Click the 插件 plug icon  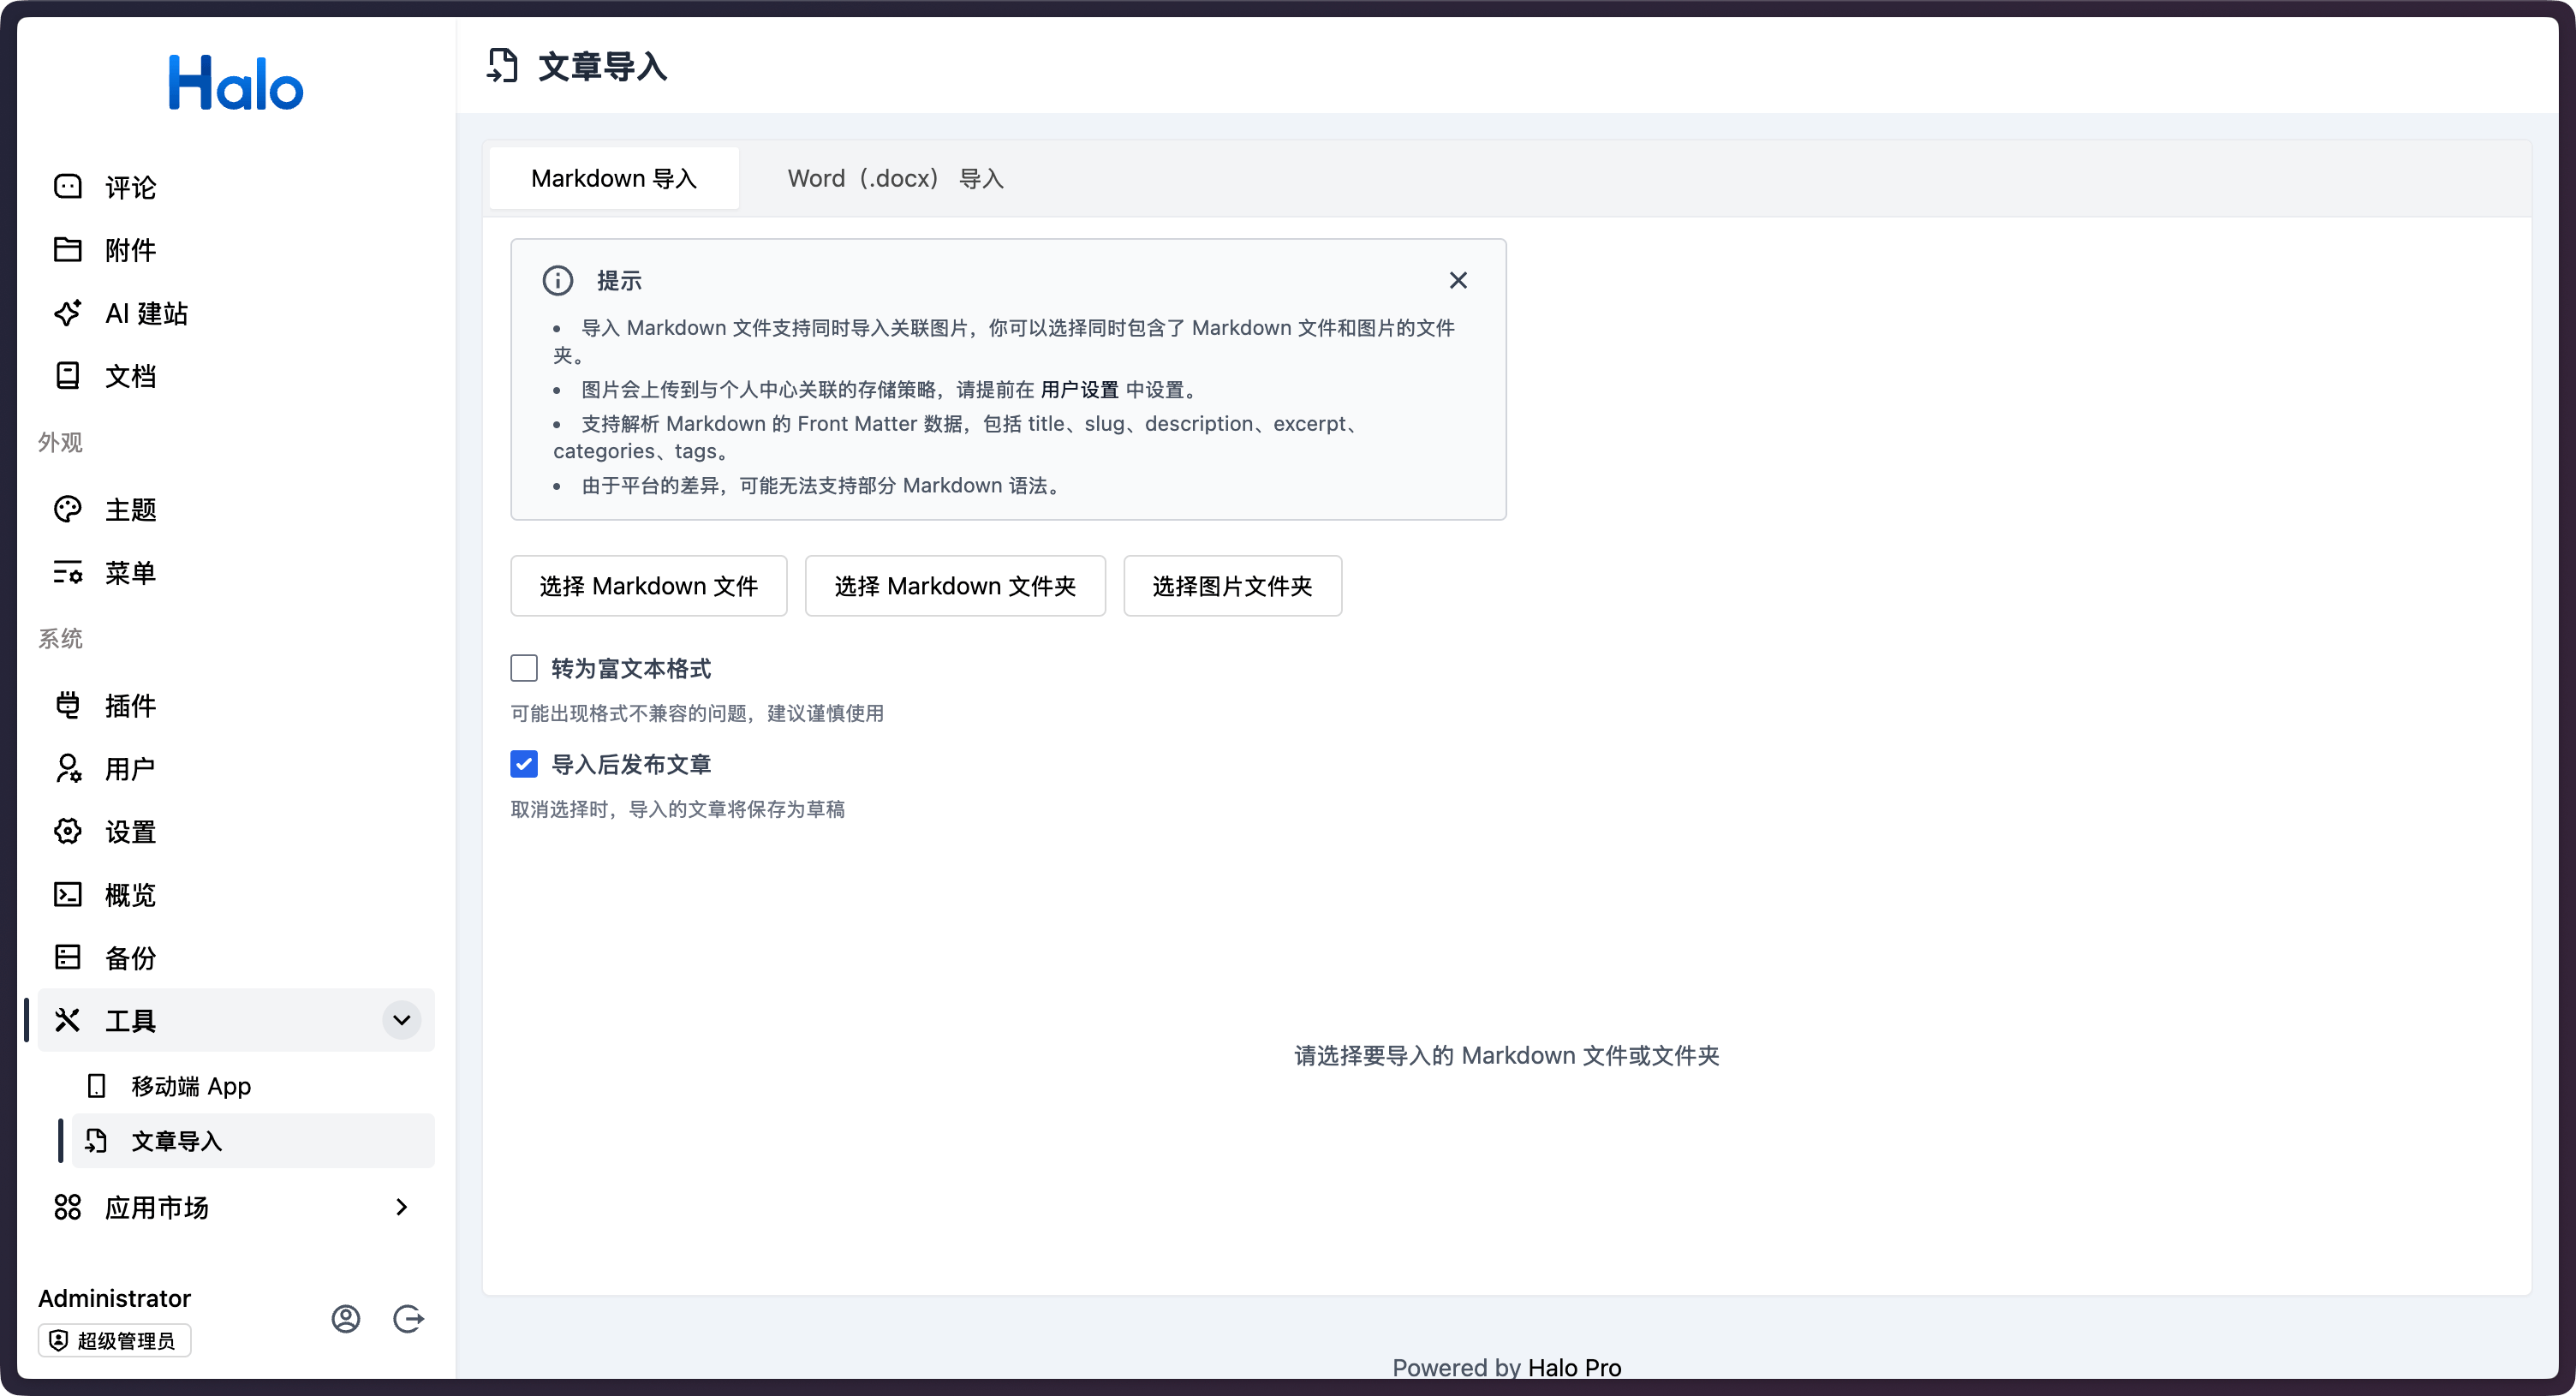[x=67, y=705]
